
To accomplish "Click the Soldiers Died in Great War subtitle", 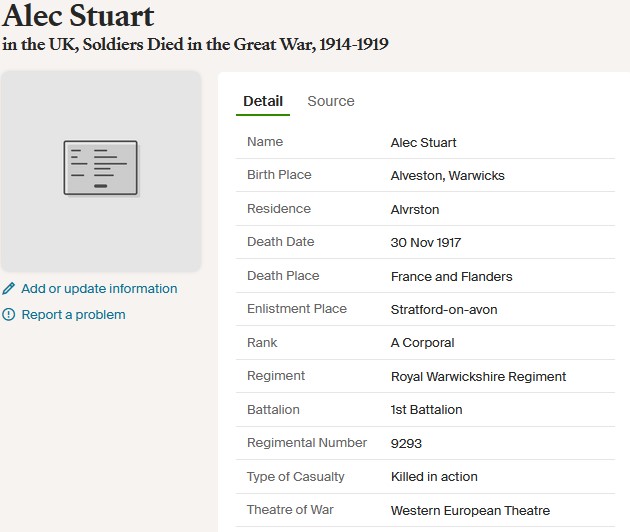I will [x=195, y=44].
